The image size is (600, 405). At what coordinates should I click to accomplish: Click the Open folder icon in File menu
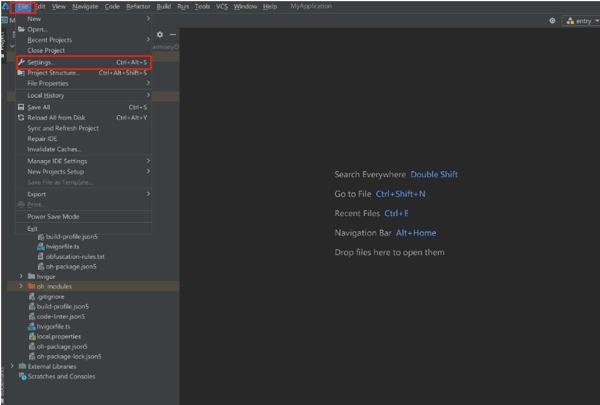[x=21, y=29]
